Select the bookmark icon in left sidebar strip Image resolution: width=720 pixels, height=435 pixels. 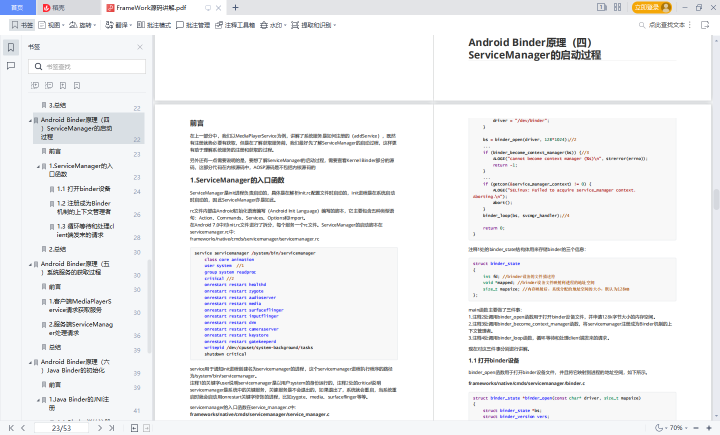11,47
